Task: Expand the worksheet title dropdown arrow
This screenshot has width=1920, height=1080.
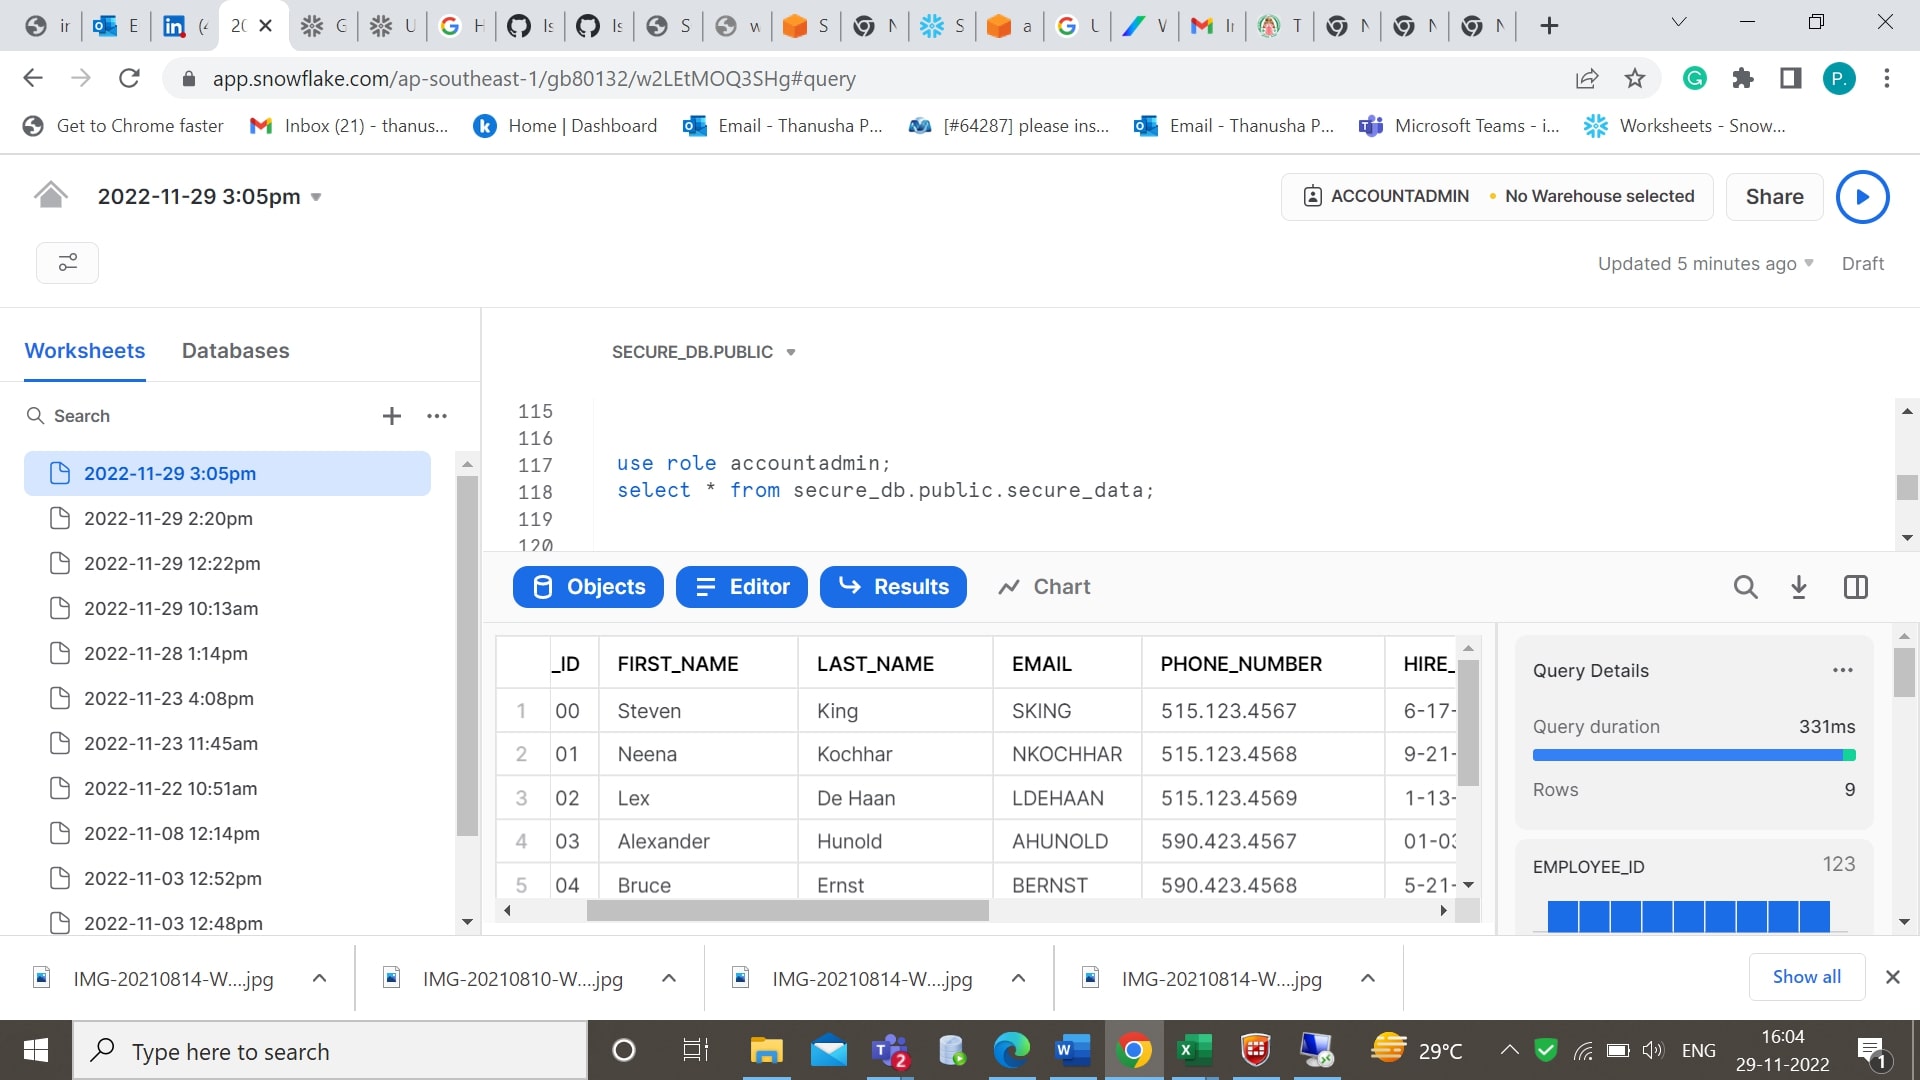Action: [x=317, y=197]
